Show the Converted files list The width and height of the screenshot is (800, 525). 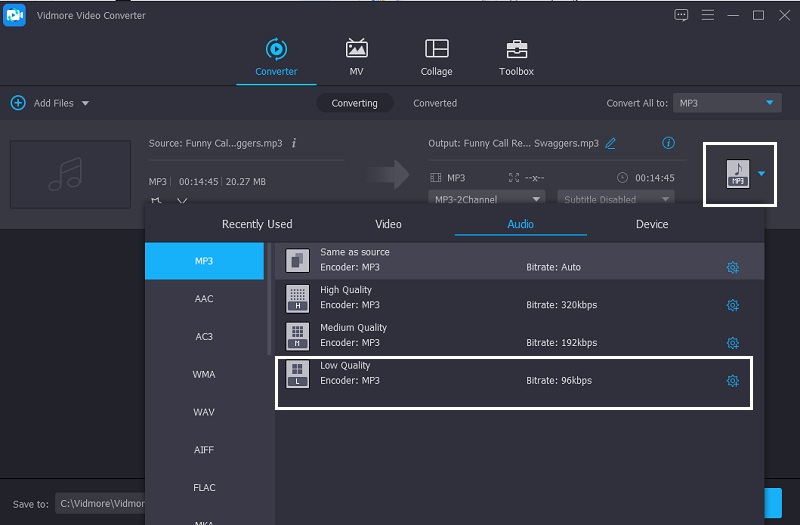click(435, 103)
